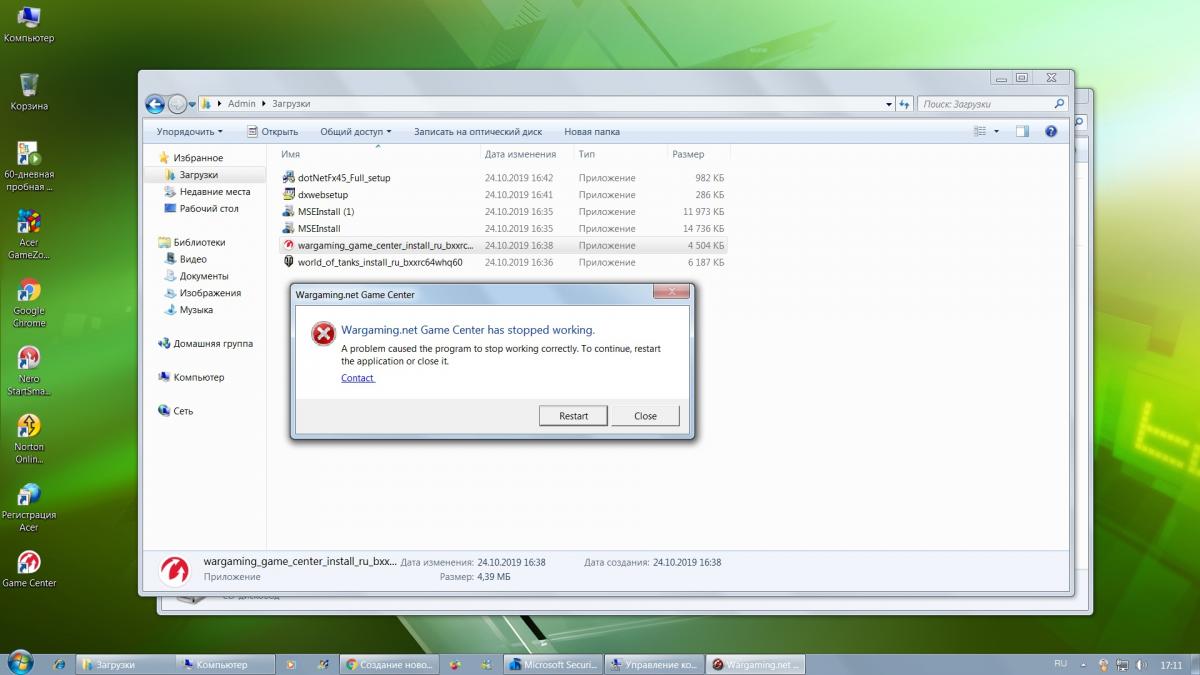Select Недавние места in navigation pane
The width and height of the screenshot is (1200, 675).
pos(215,192)
